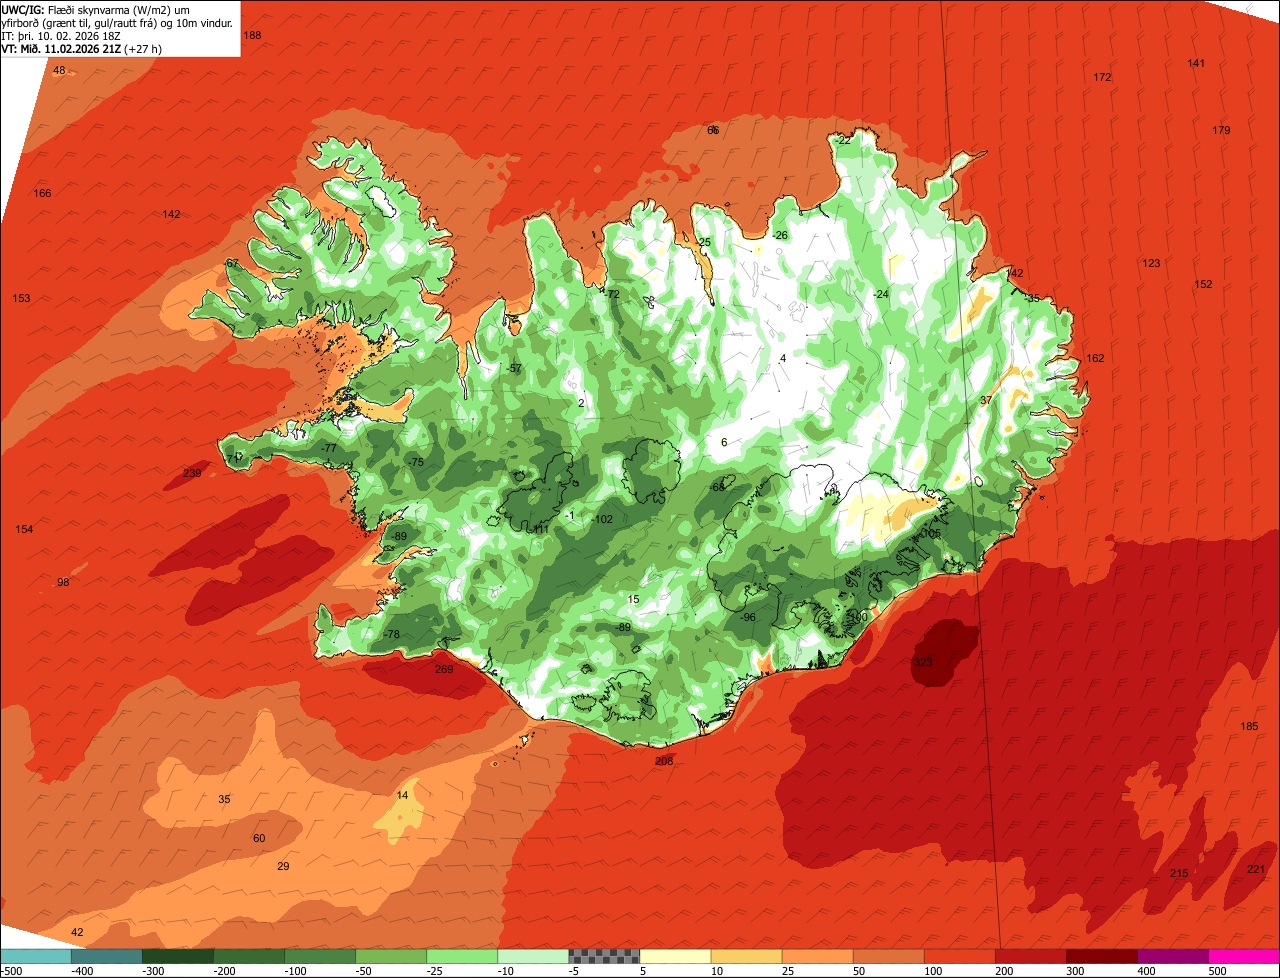The height and width of the screenshot is (978, 1280).
Task: Click the map value 35 in the southwest sea
Action: click(224, 799)
